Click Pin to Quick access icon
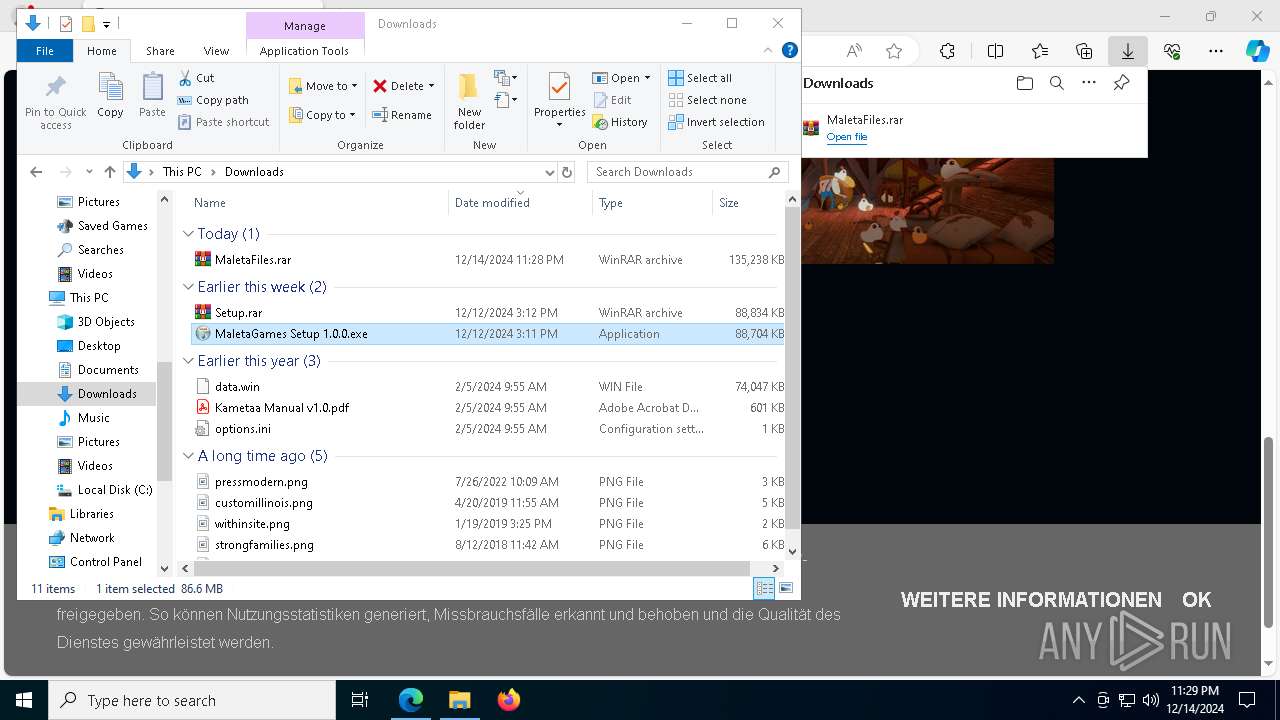 [x=56, y=100]
